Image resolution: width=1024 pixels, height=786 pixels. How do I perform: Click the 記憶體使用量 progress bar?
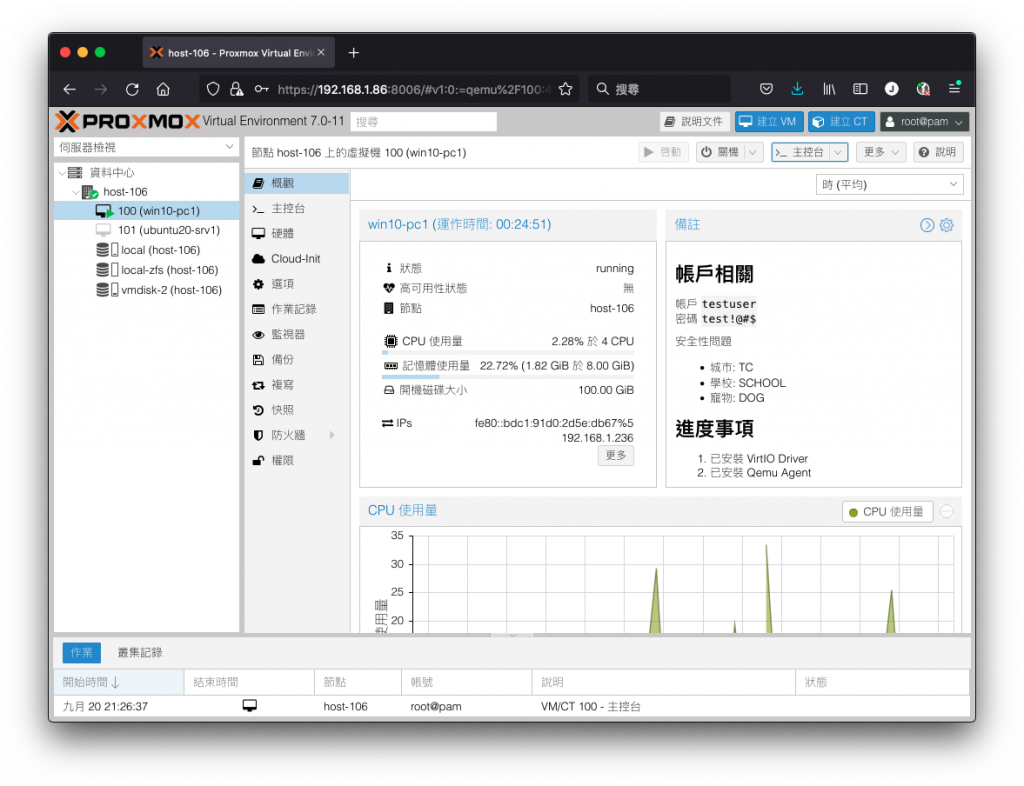point(508,377)
